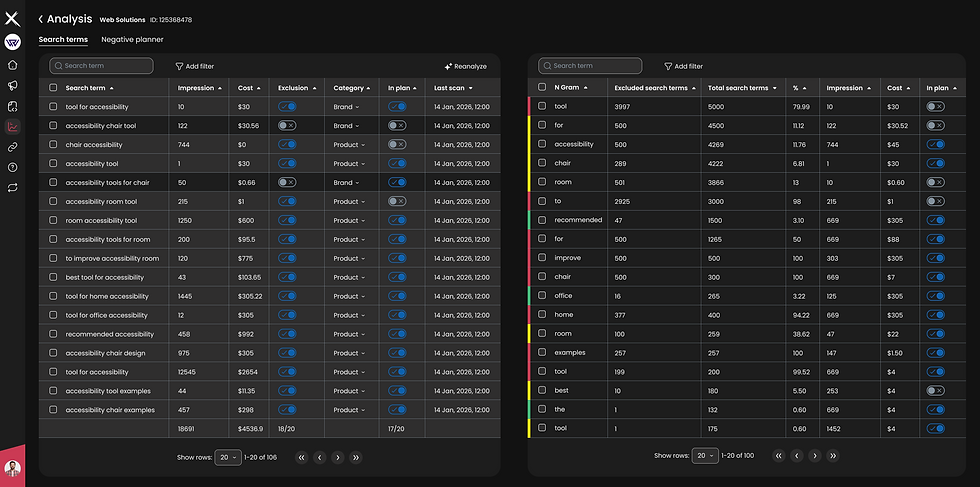Viewport: 980px width, 487px height.
Task: Toggle In plan for 'chair accessibility'
Action: (x=397, y=144)
